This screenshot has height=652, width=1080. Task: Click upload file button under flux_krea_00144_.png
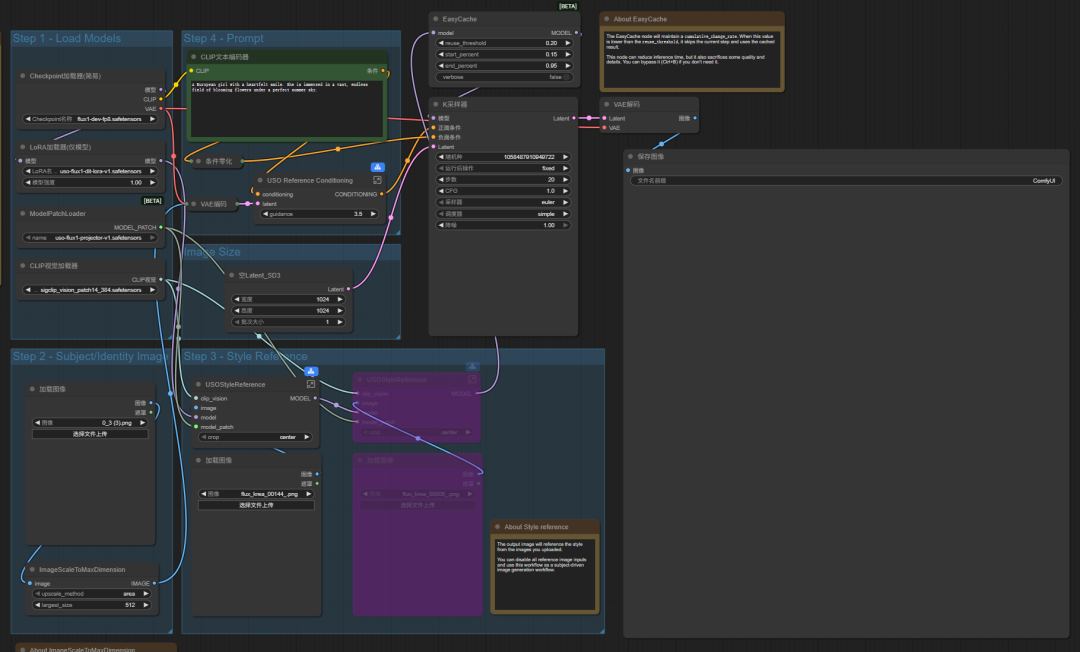tap(256, 505)
